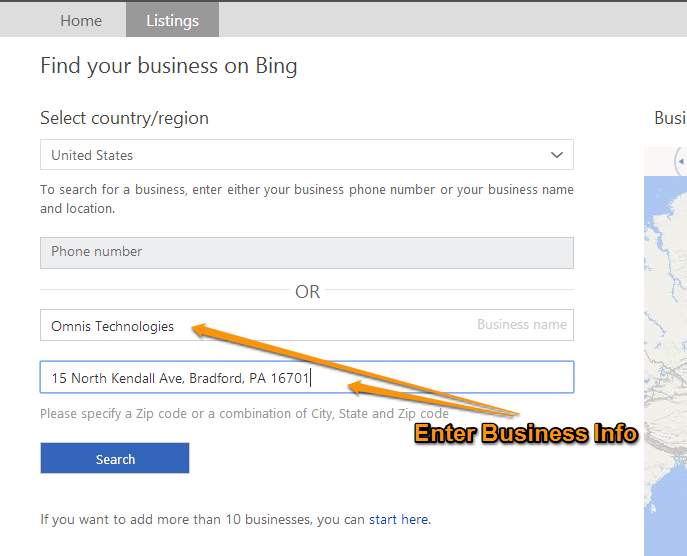Click the orange "Enter Business Info" annotation
Image resolution: width=687 pixels, height=556 pixels.
526,434
